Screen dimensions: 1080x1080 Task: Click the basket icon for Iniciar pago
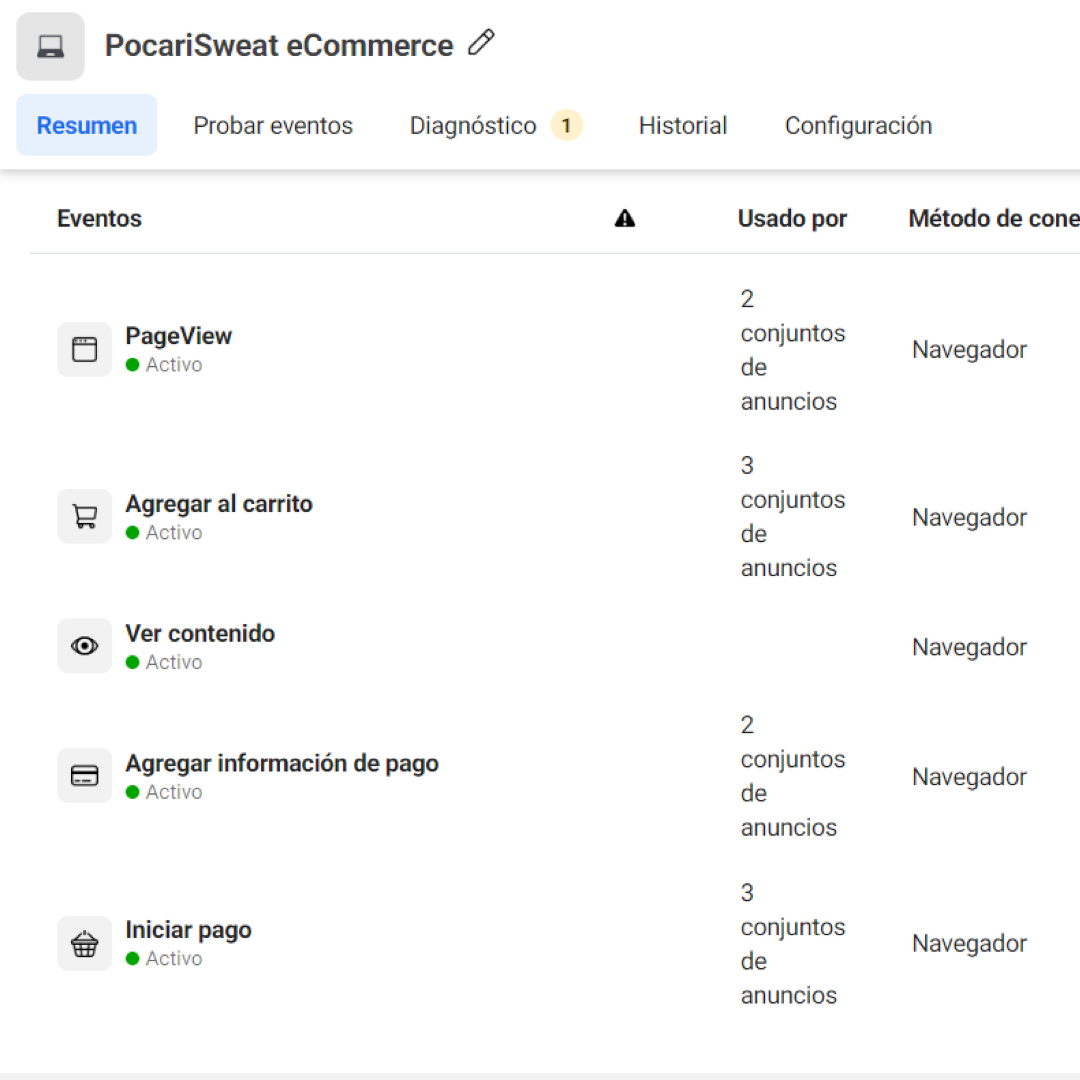85,944
